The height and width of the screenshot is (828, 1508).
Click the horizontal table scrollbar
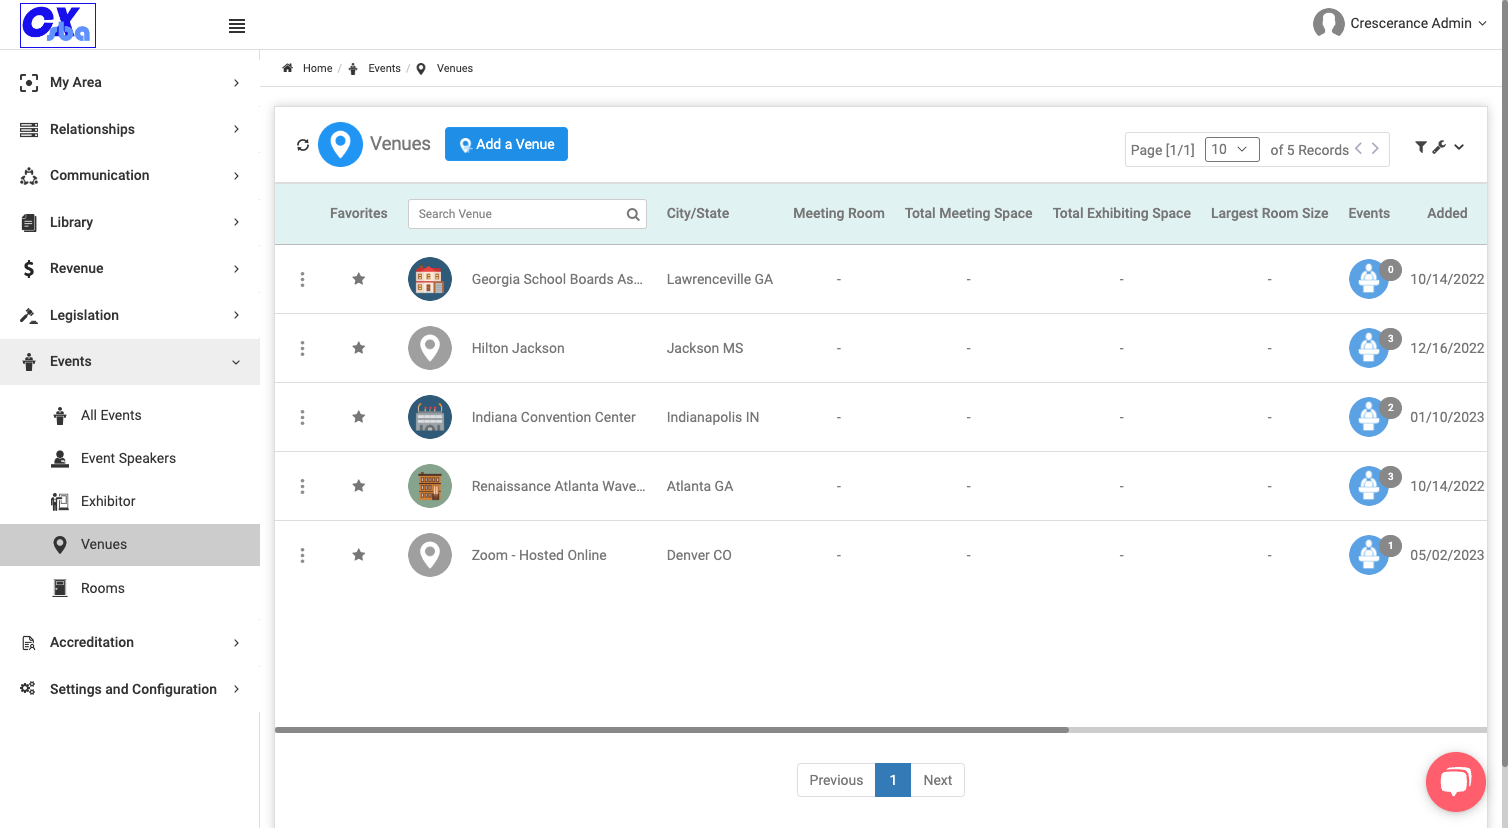672,730
